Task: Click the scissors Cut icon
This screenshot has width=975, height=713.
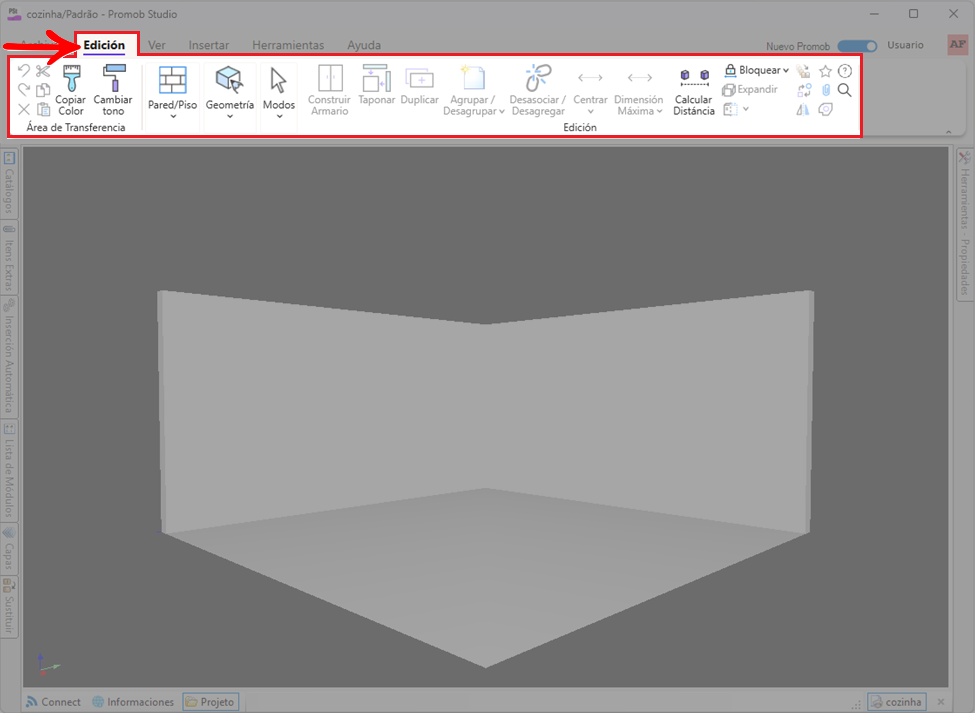Action: coord(43,71)
